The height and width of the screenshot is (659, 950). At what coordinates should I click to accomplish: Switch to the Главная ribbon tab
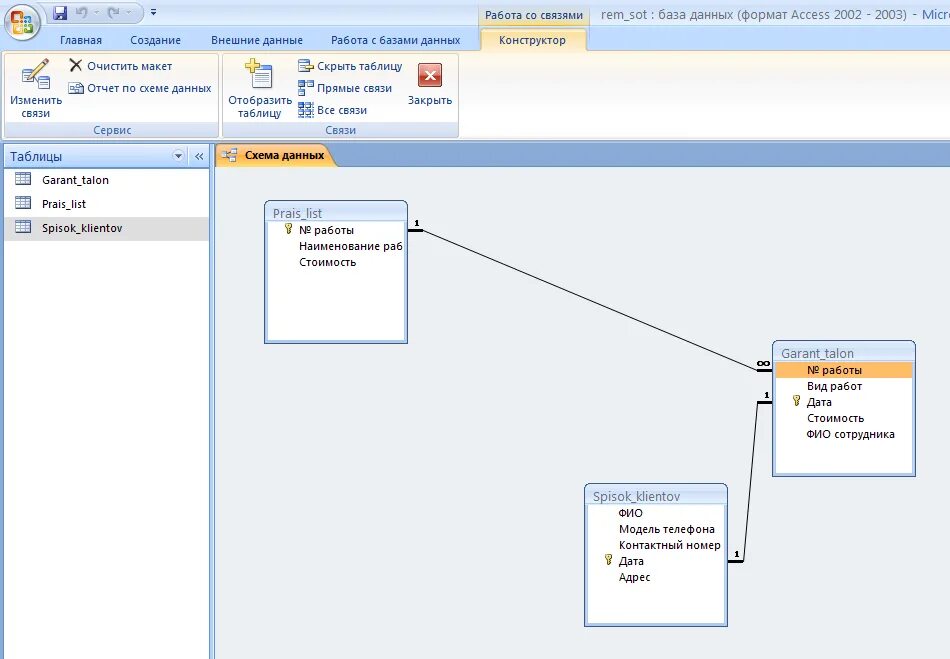coord(81,40)
